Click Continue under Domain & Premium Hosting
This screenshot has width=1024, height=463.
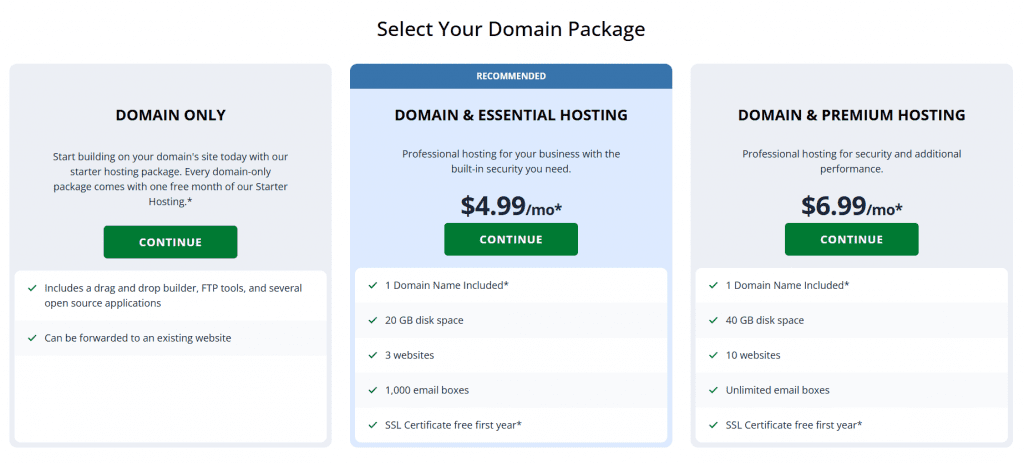[852, 240]
